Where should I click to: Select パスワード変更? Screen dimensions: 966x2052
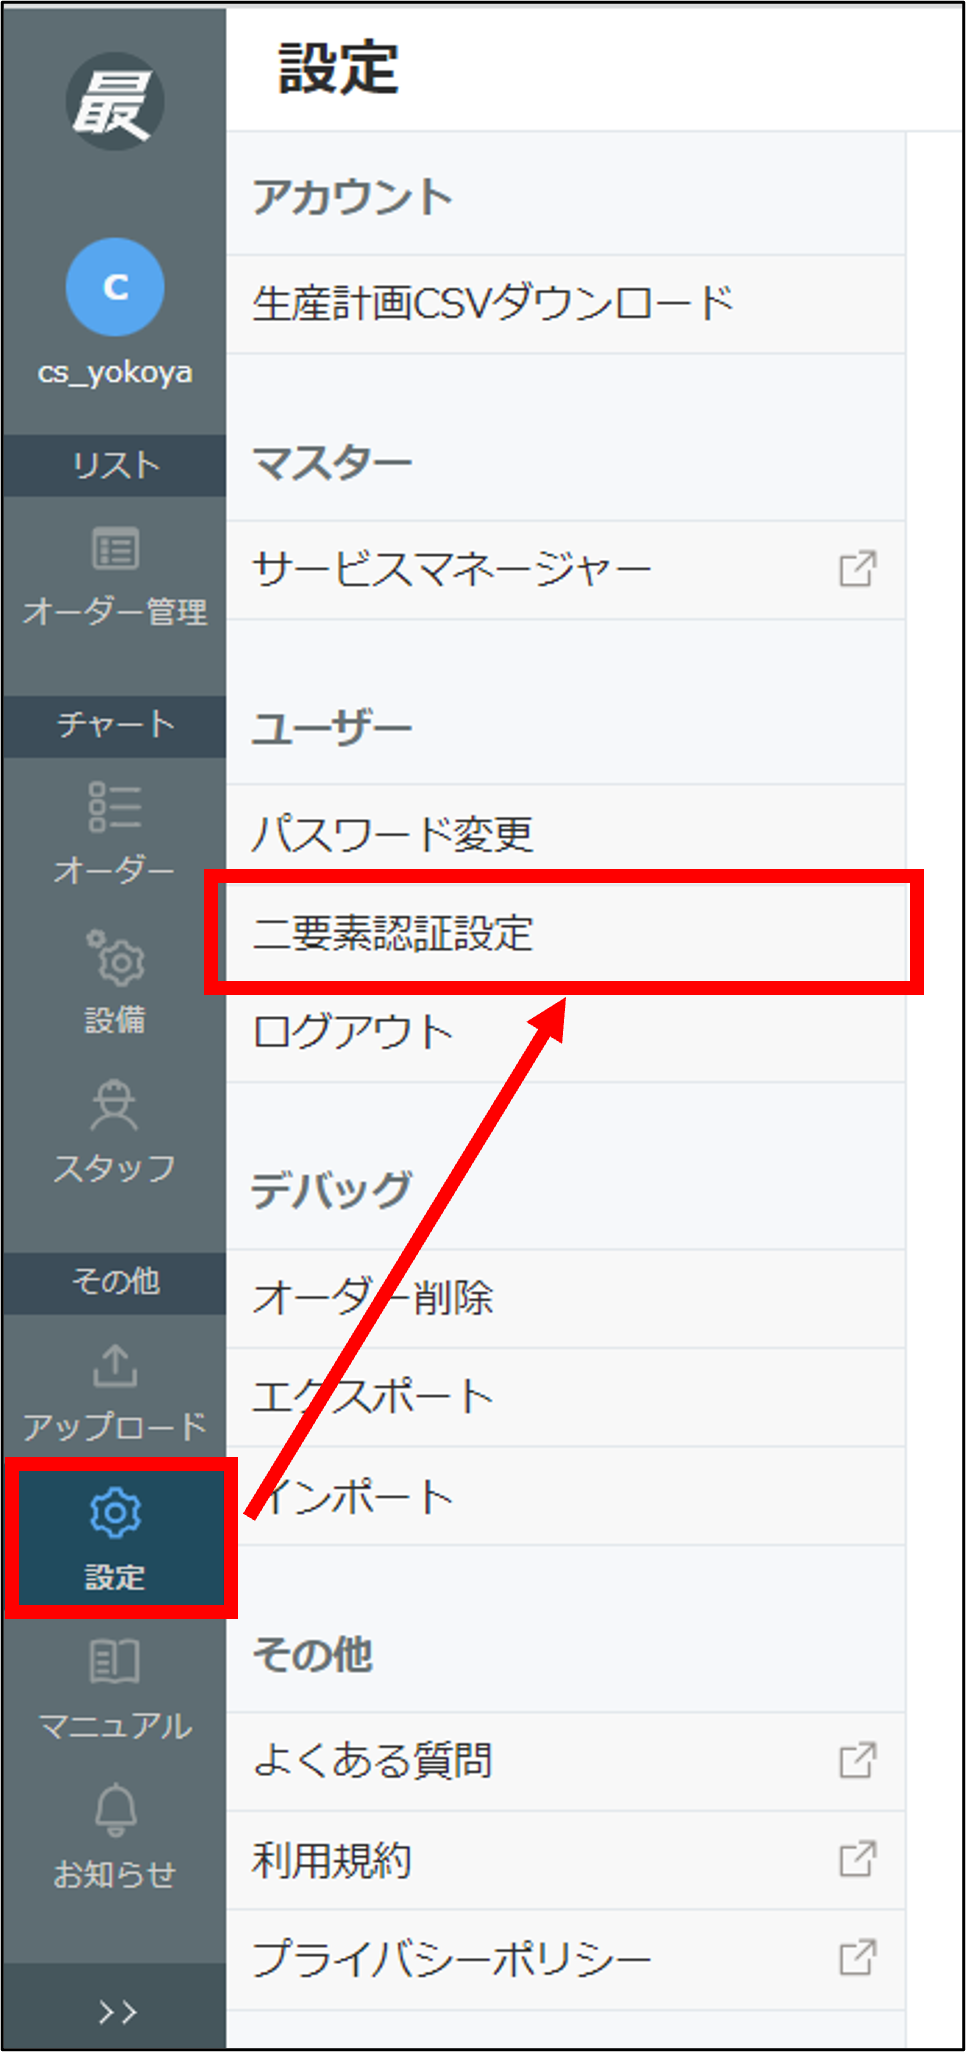[566, 834]
